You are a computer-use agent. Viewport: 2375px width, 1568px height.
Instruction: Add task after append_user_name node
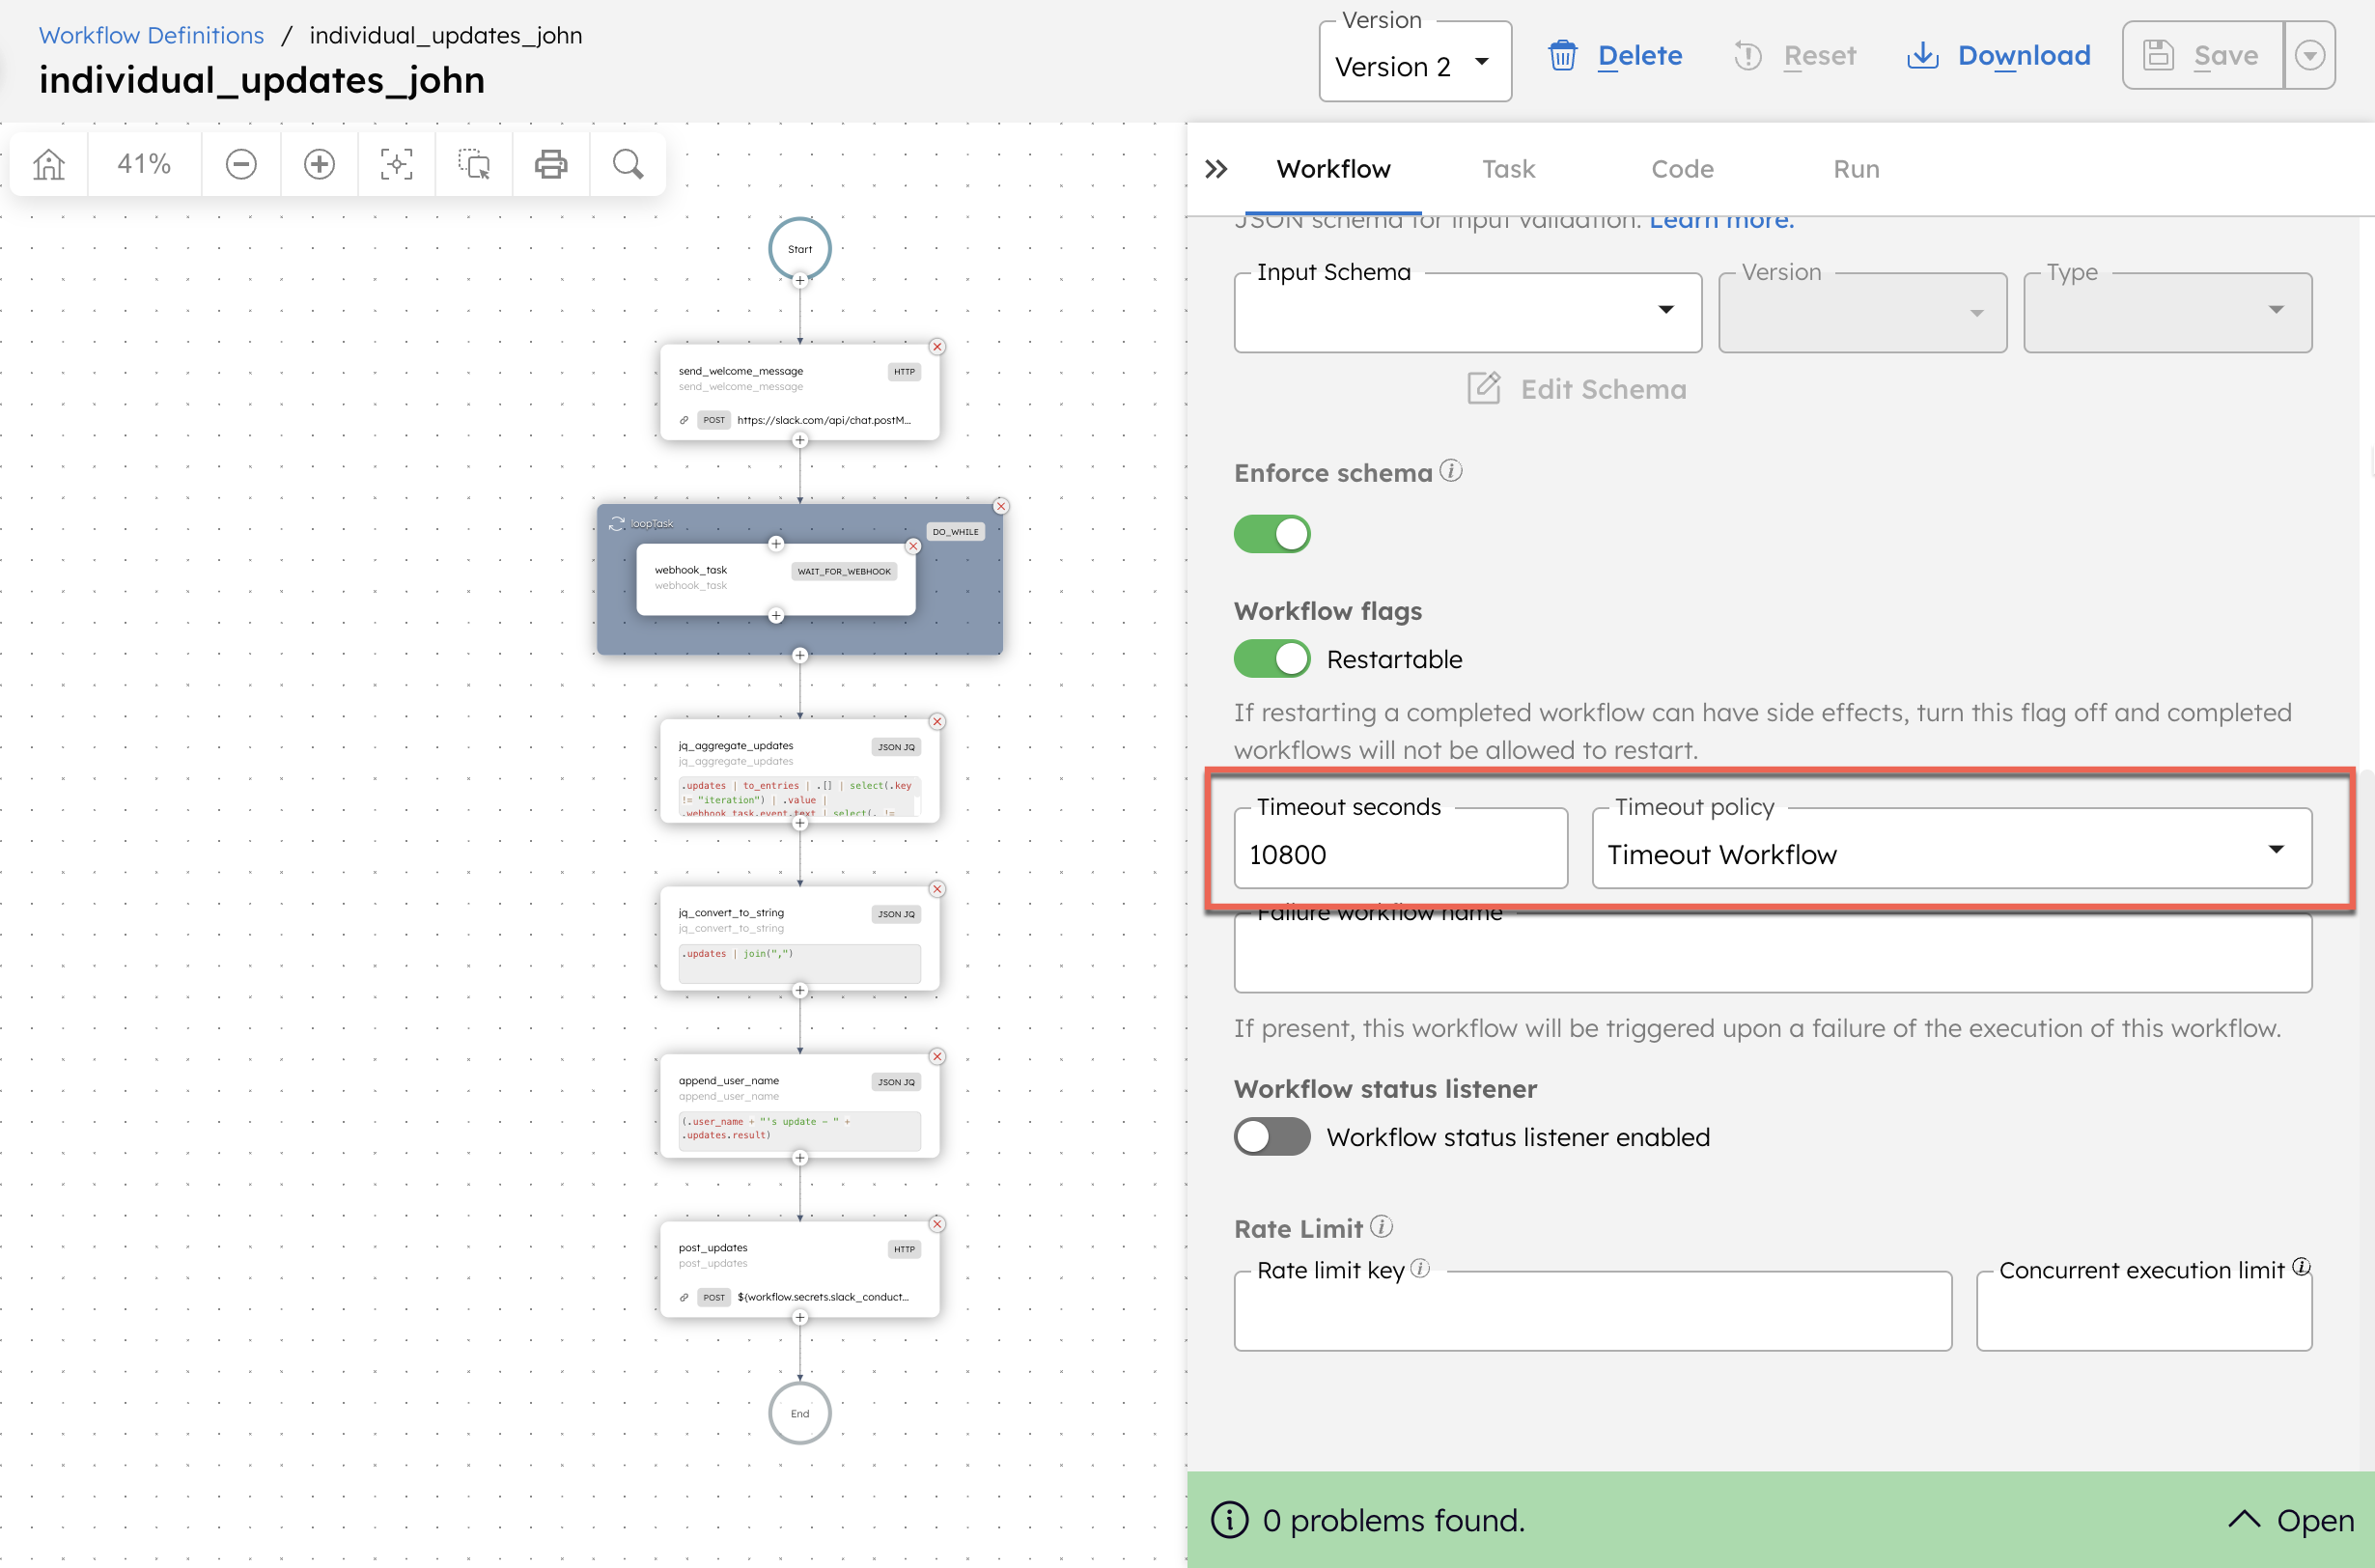point(800,1158)
